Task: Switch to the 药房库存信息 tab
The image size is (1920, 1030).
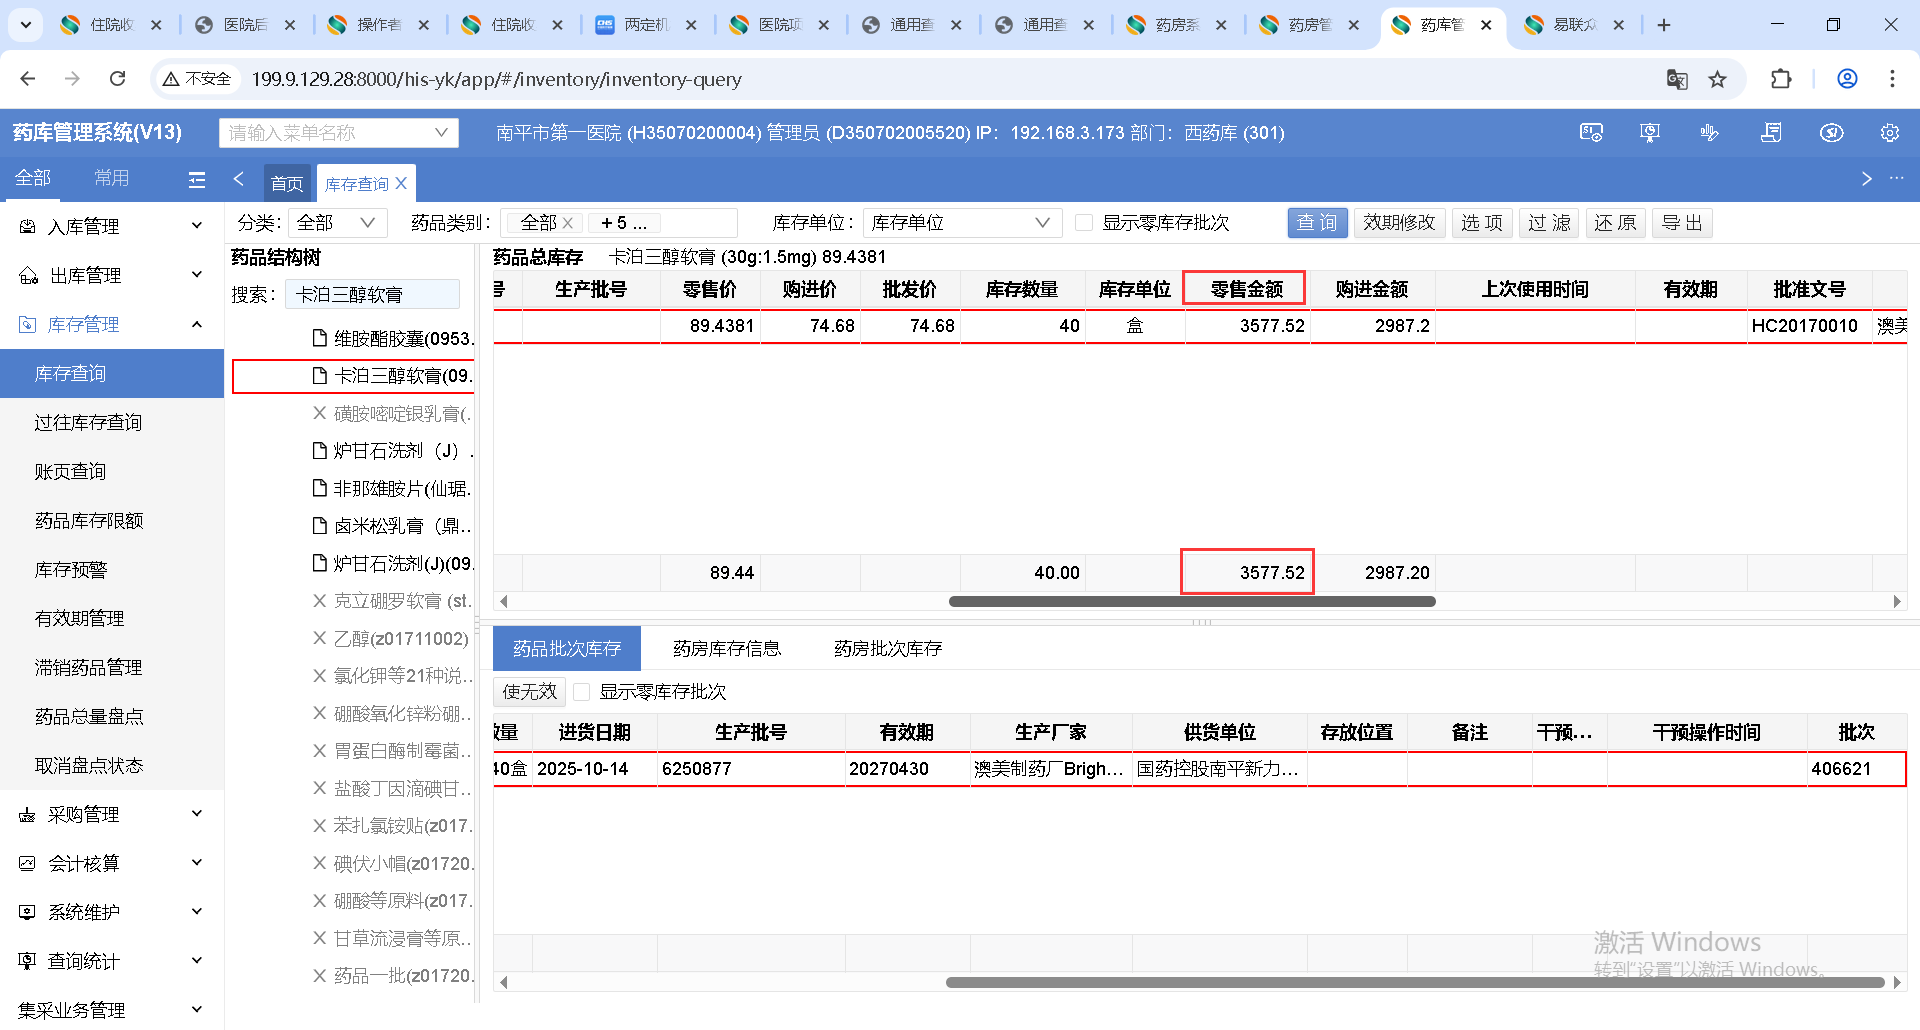Action: click(x=726, y=649)
